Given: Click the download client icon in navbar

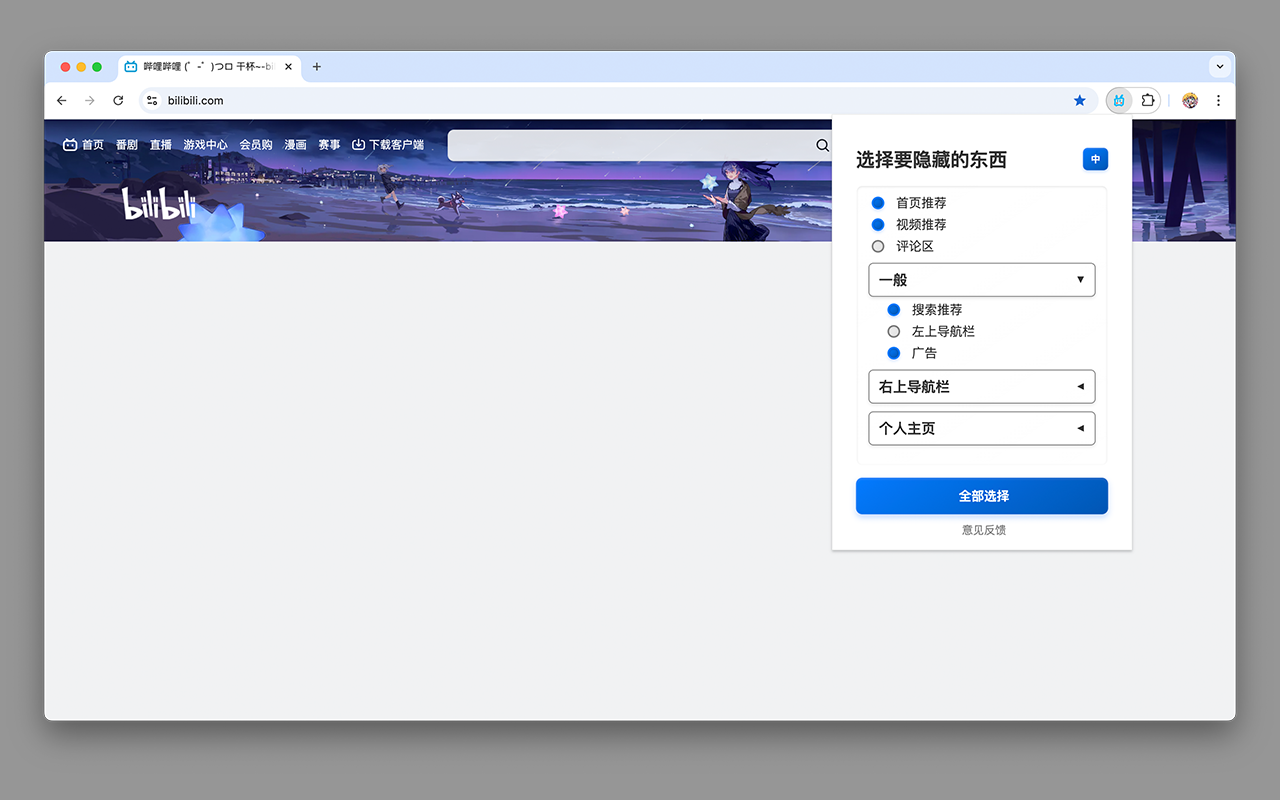Looking at the screenshot, I should tap(357, 143).
